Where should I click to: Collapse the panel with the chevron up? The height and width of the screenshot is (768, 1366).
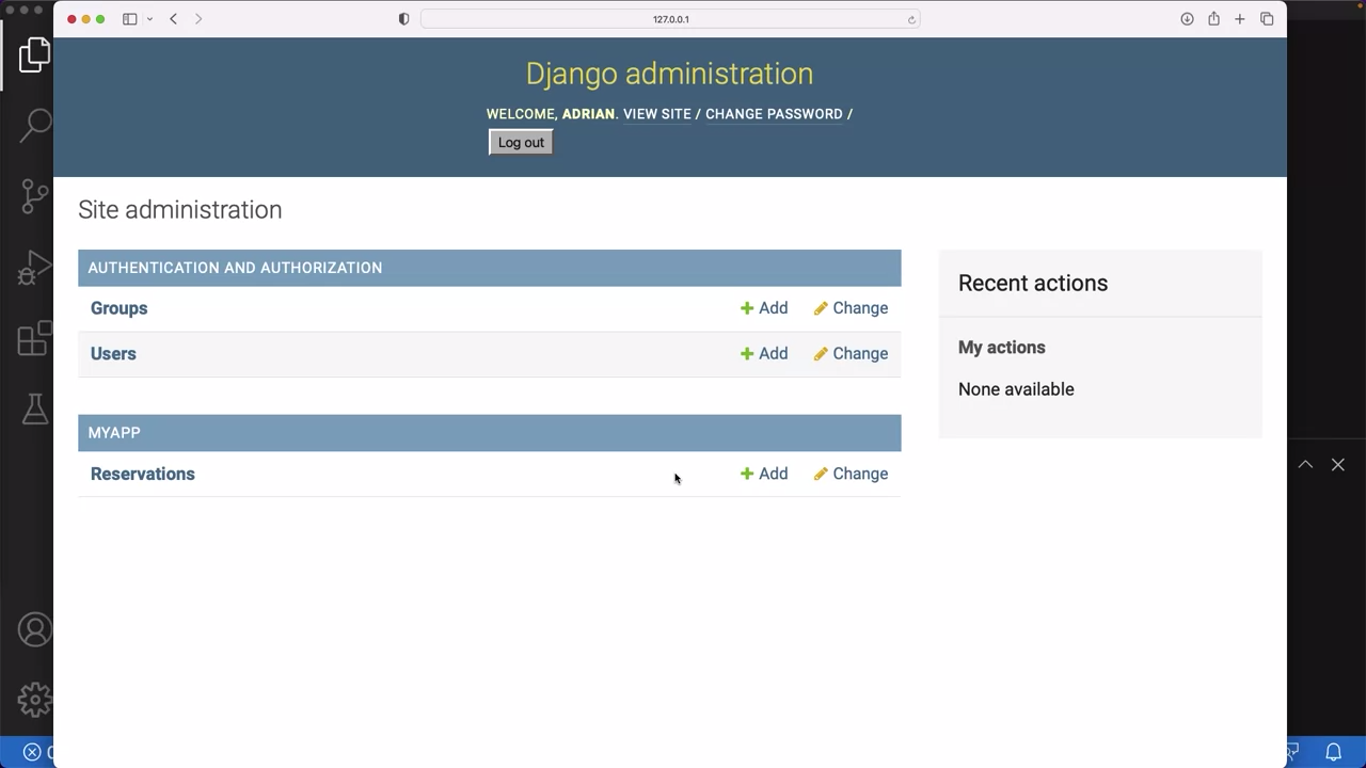(x=1305, y=464)
